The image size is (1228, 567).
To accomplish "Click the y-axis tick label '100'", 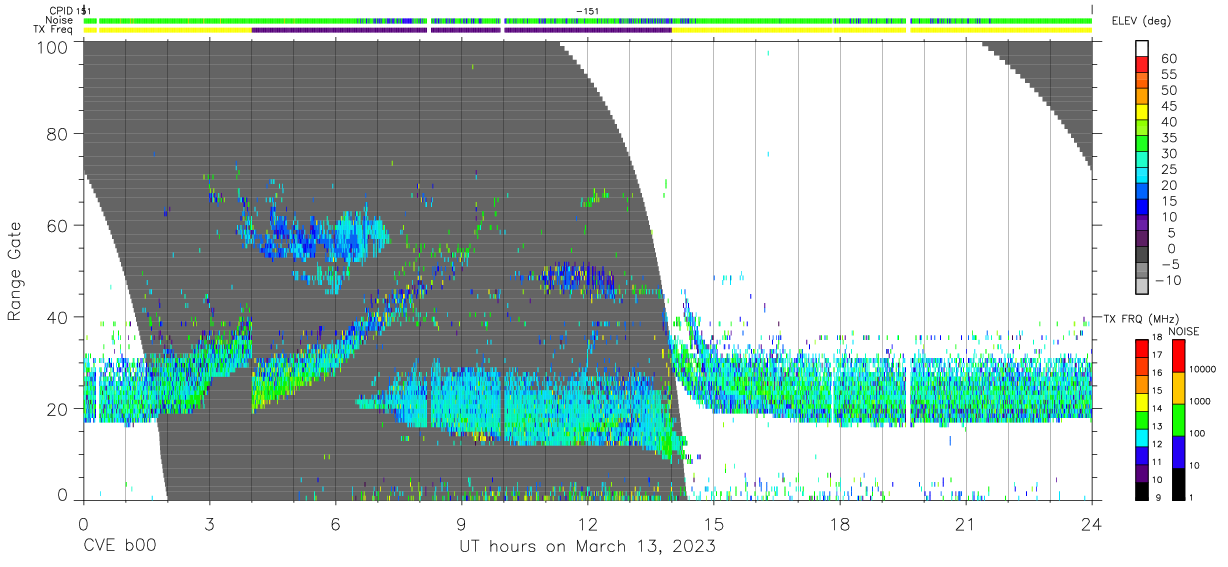I will tap(53, 47).
